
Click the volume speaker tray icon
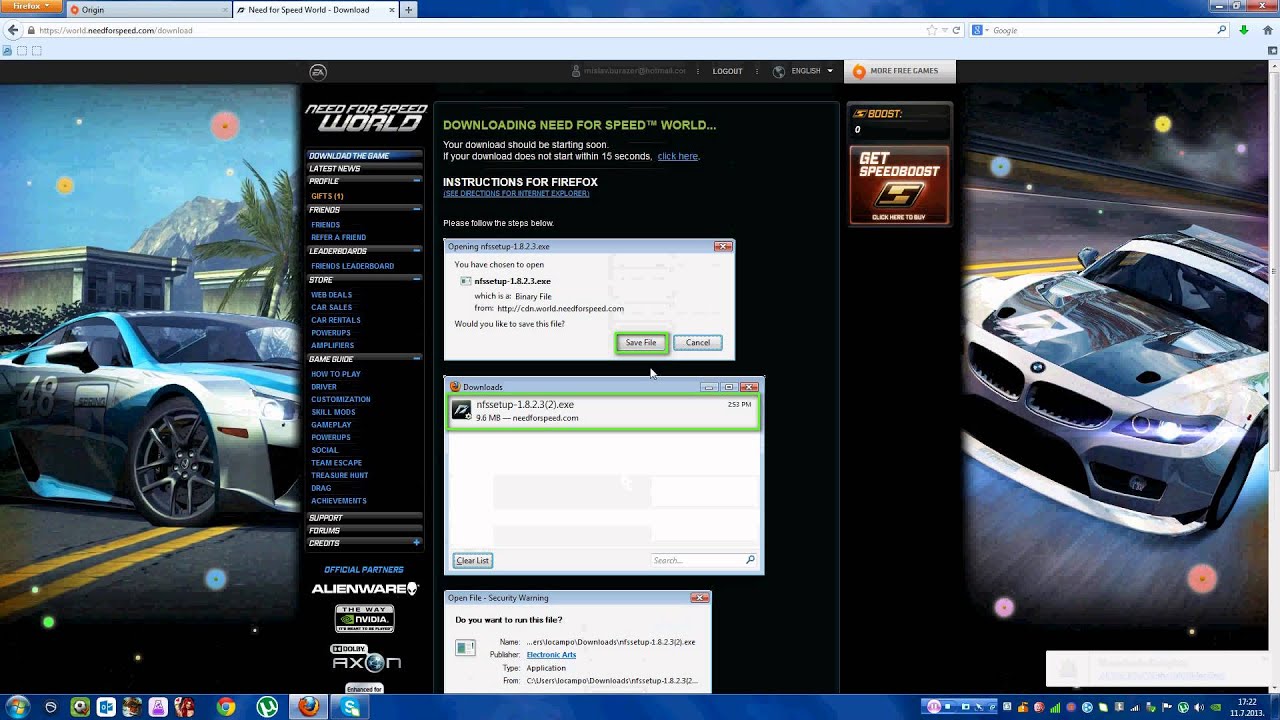1198,707
